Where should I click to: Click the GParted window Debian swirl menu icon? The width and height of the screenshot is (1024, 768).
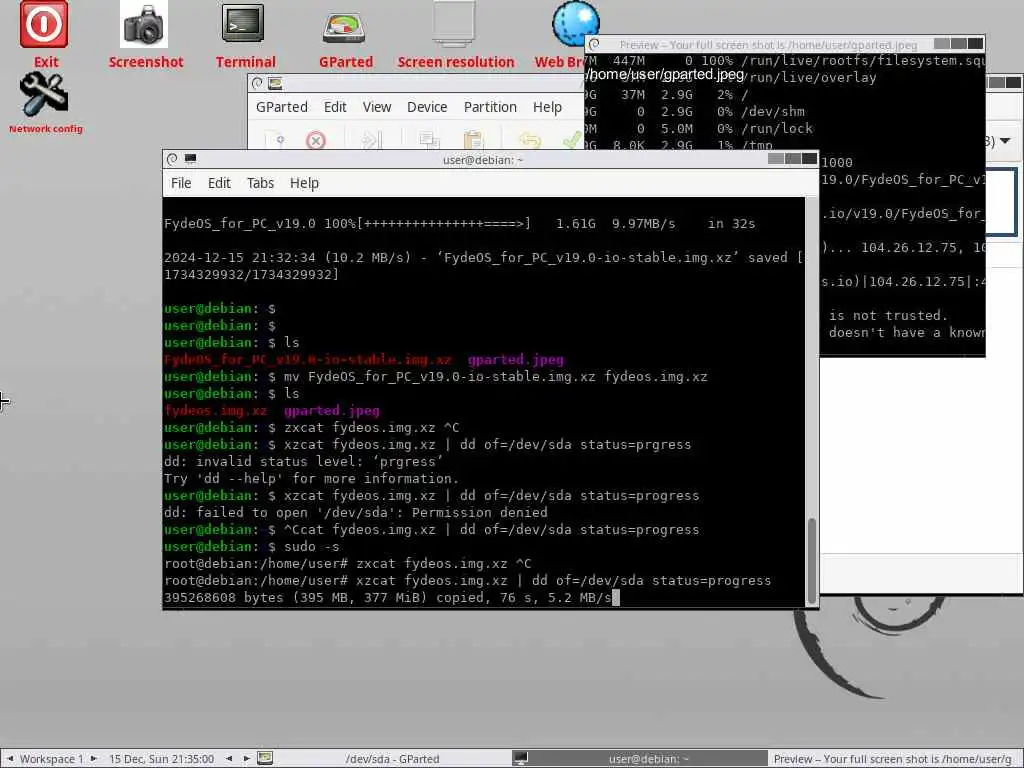pos(257,83)
